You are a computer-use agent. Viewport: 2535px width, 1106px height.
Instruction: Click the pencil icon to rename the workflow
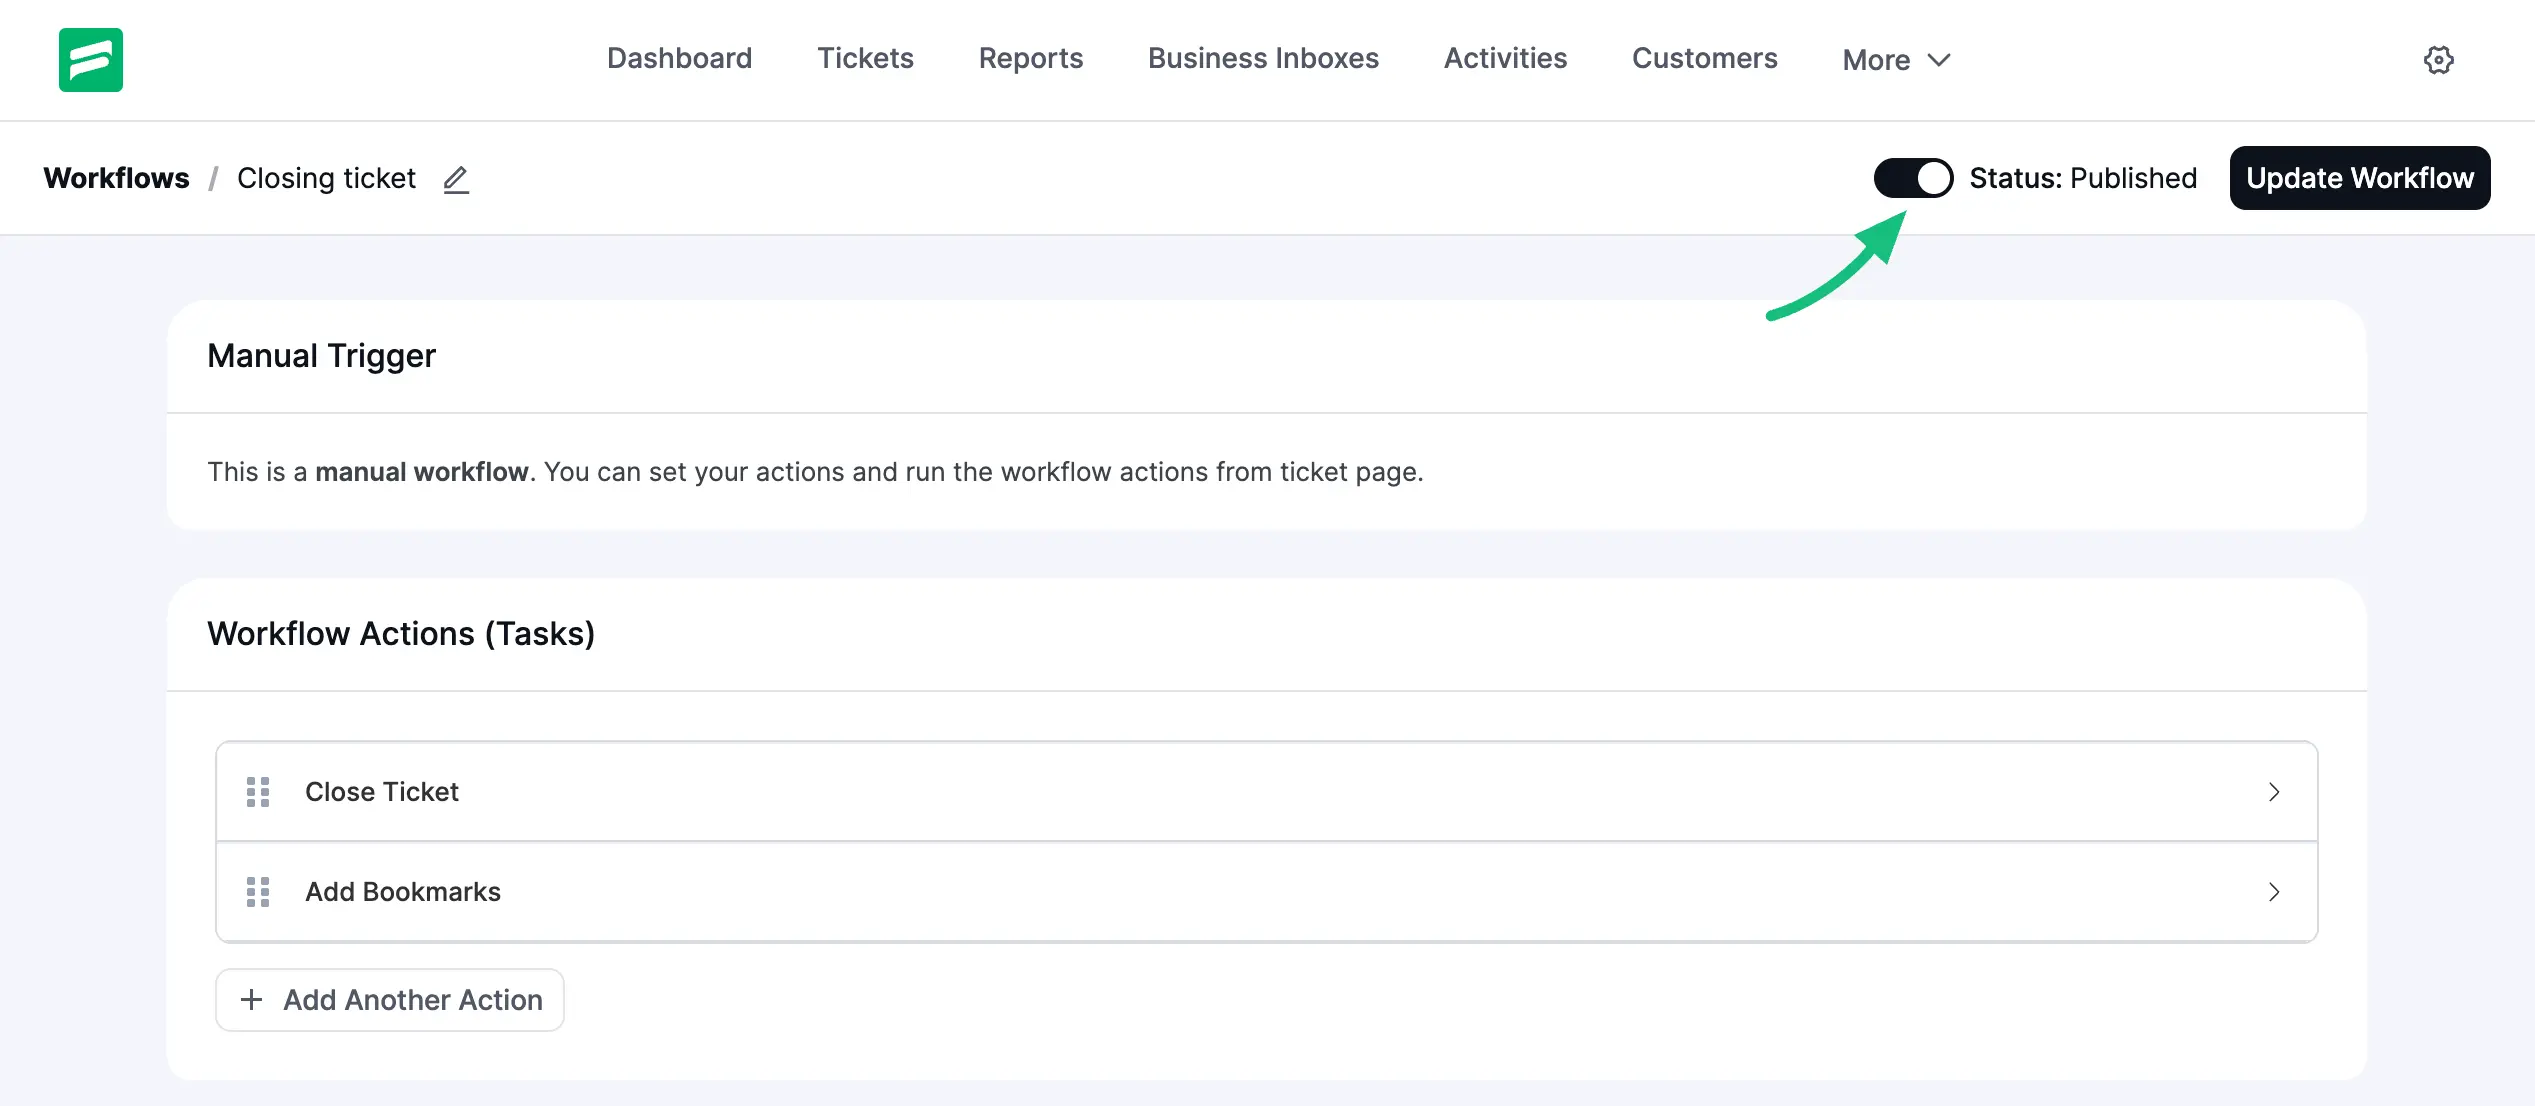(456, 180)
